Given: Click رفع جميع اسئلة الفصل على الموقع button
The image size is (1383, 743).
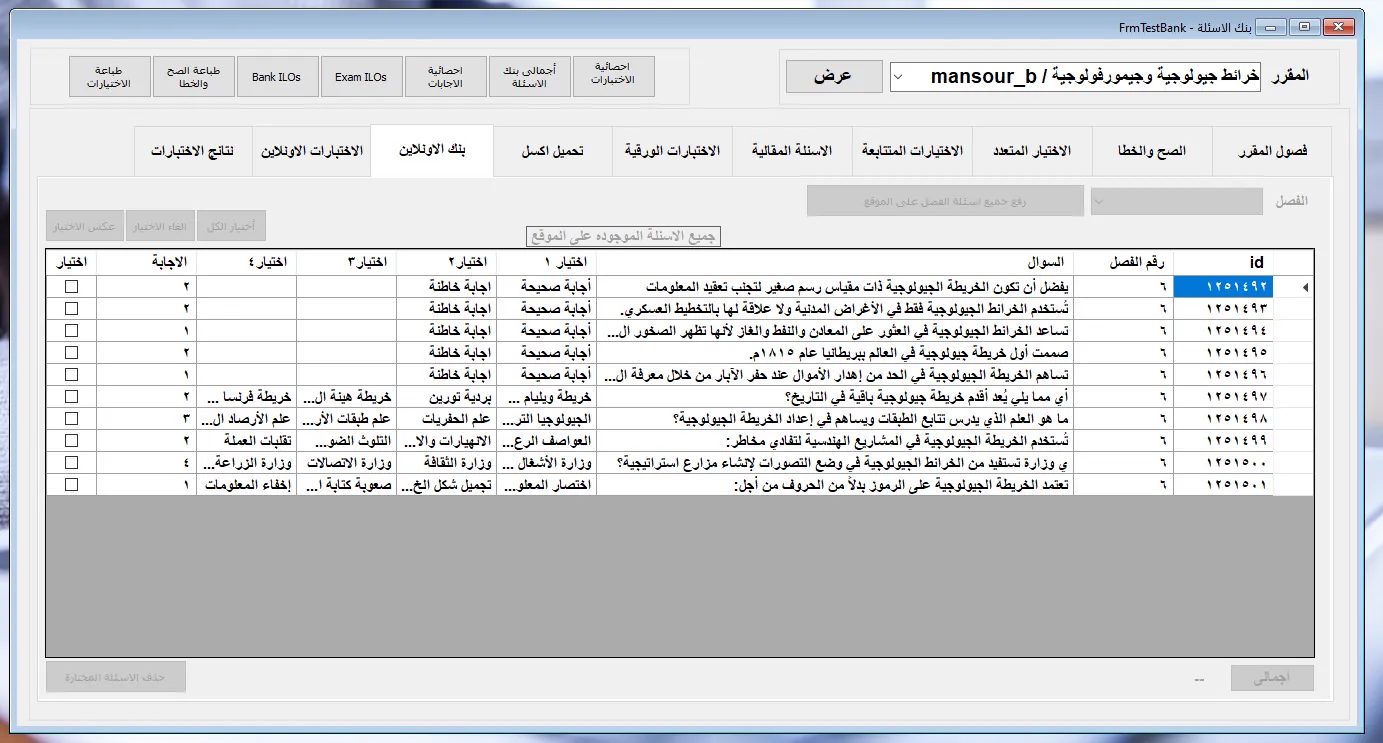Looking at the screenshot, I should pyautogui.click(x=946, y=201).
